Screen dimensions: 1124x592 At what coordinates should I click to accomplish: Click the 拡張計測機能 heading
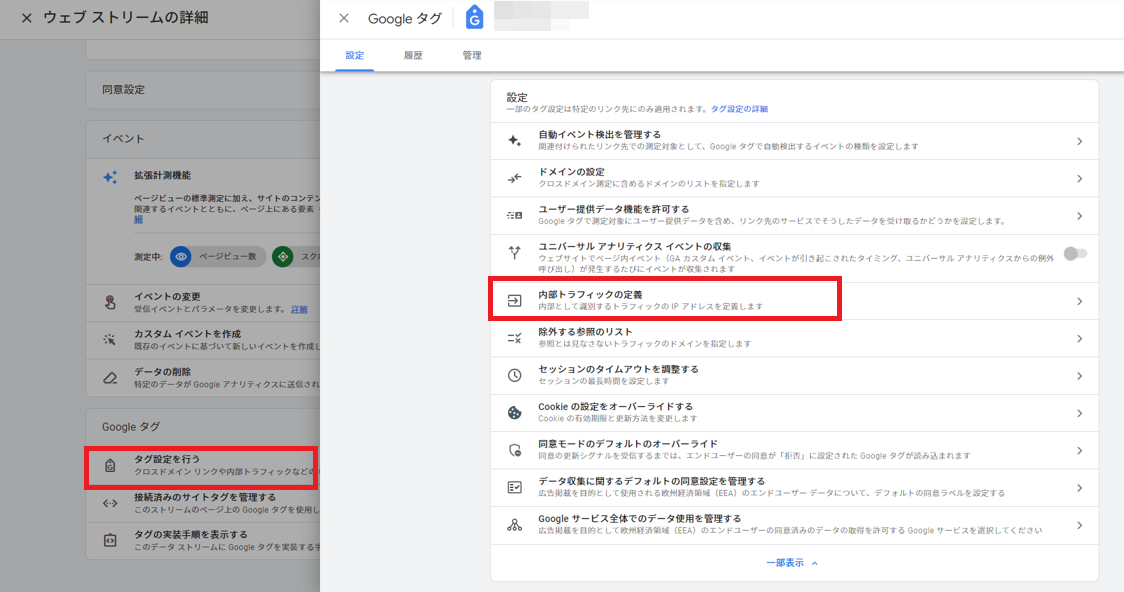coord(162,175)
